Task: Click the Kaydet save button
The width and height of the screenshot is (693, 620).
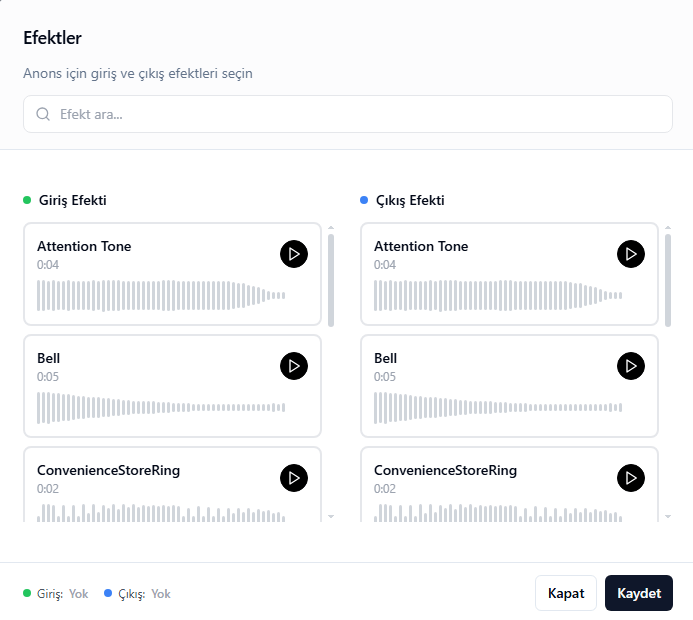Action: tap(638, 593)
